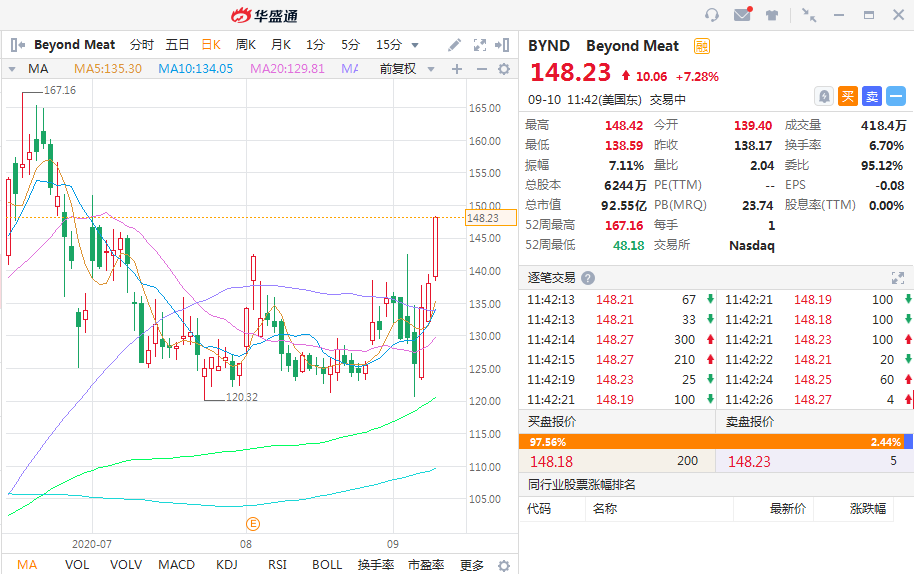914x574 pixels.
Task: Click the earnings E marker on chart
Action: [252, 524]
